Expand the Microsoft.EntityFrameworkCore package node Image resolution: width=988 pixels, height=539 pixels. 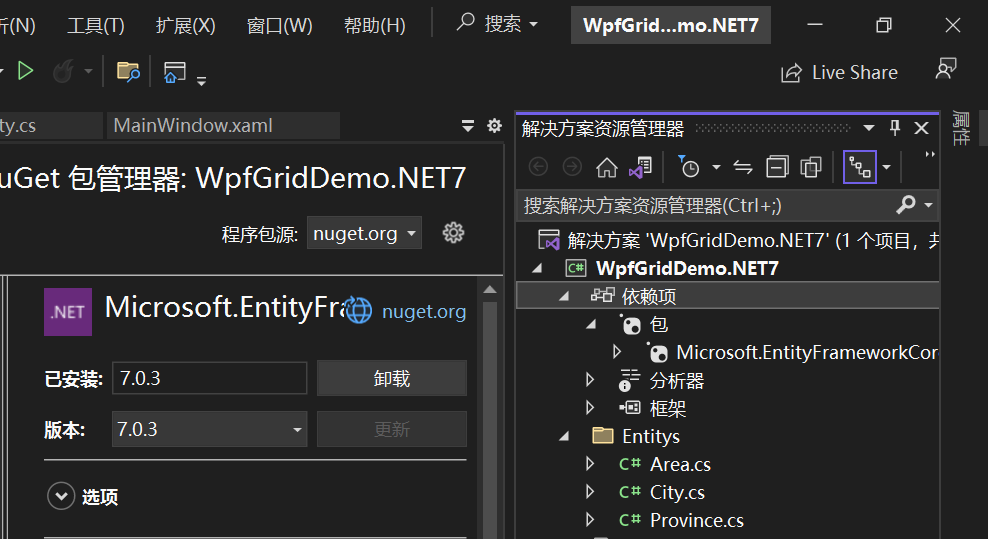(617, 352)
